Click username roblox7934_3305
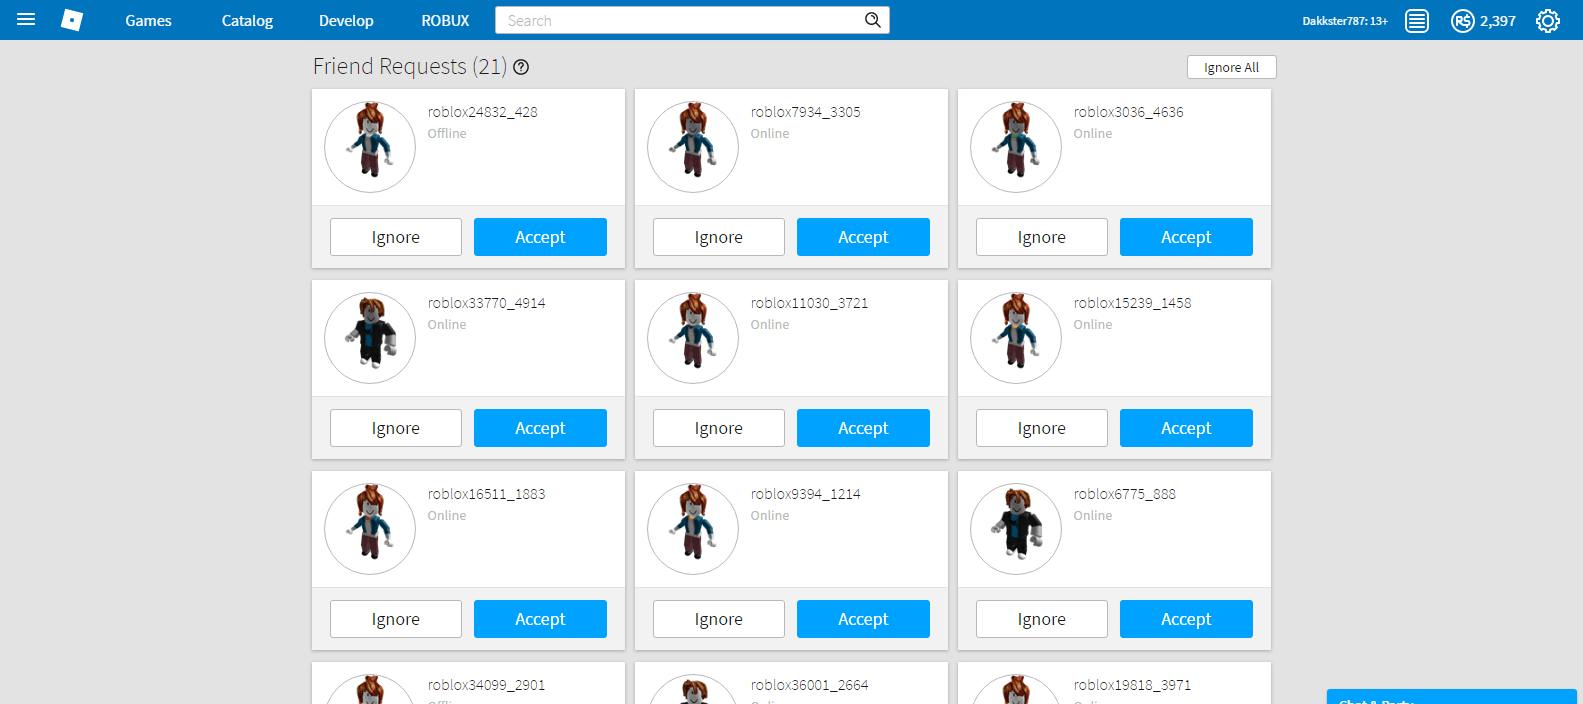Screen dimensions: 1583x704 pos(806,112)
